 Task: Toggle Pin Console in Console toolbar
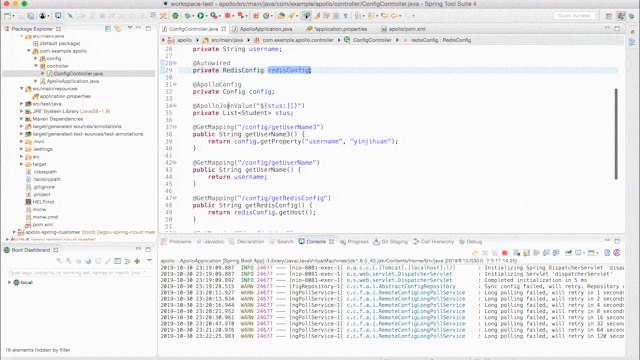click(x=568, y=253)
